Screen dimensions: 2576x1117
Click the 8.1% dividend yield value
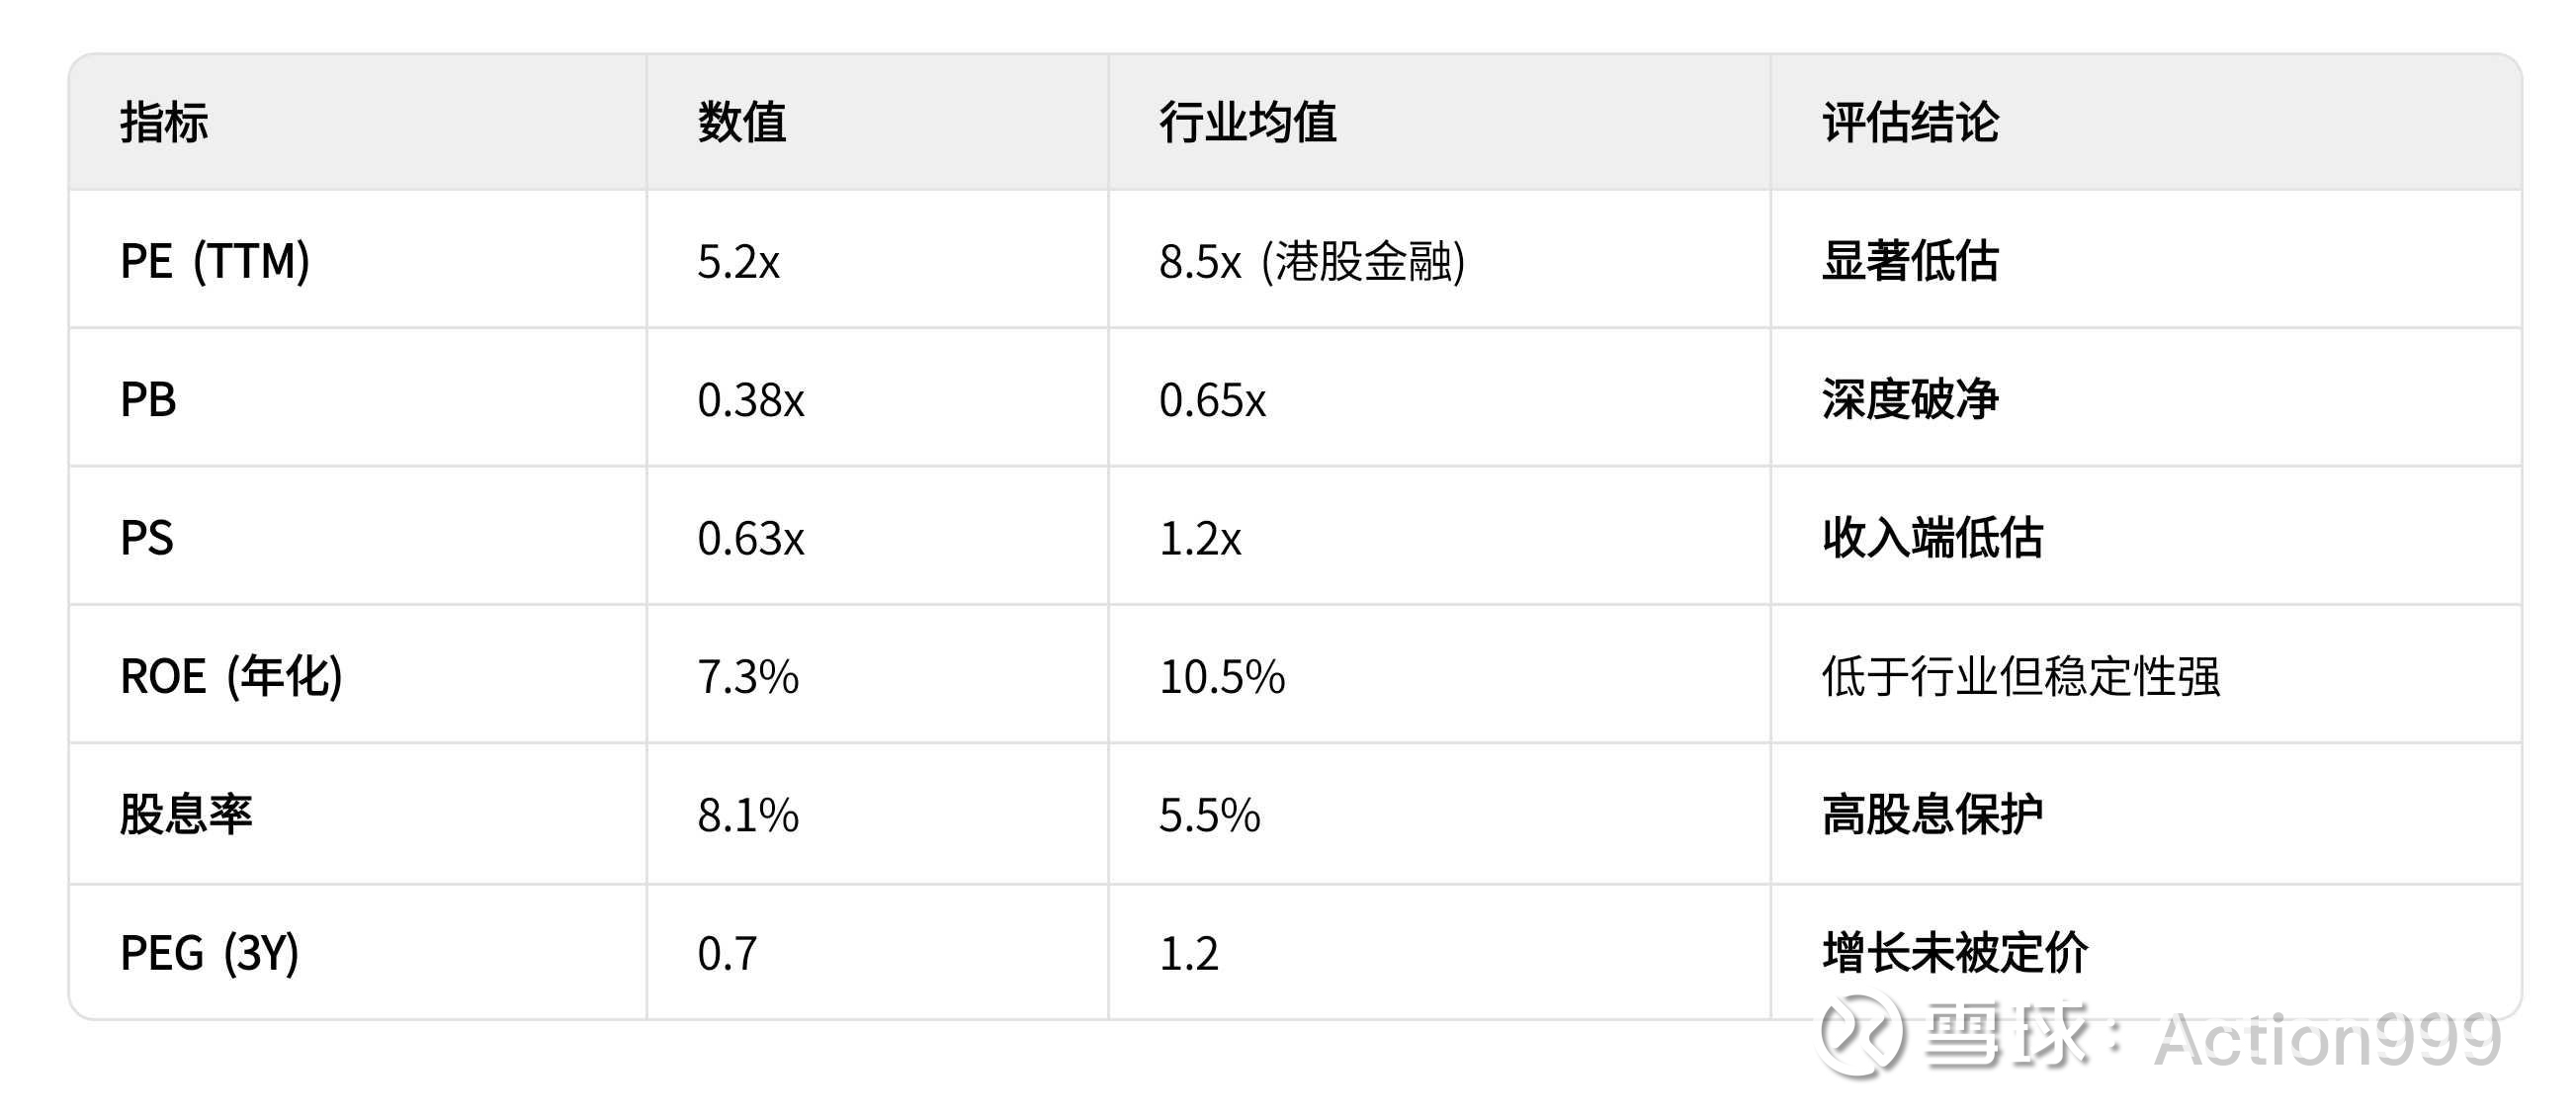[x=748, y=815]
